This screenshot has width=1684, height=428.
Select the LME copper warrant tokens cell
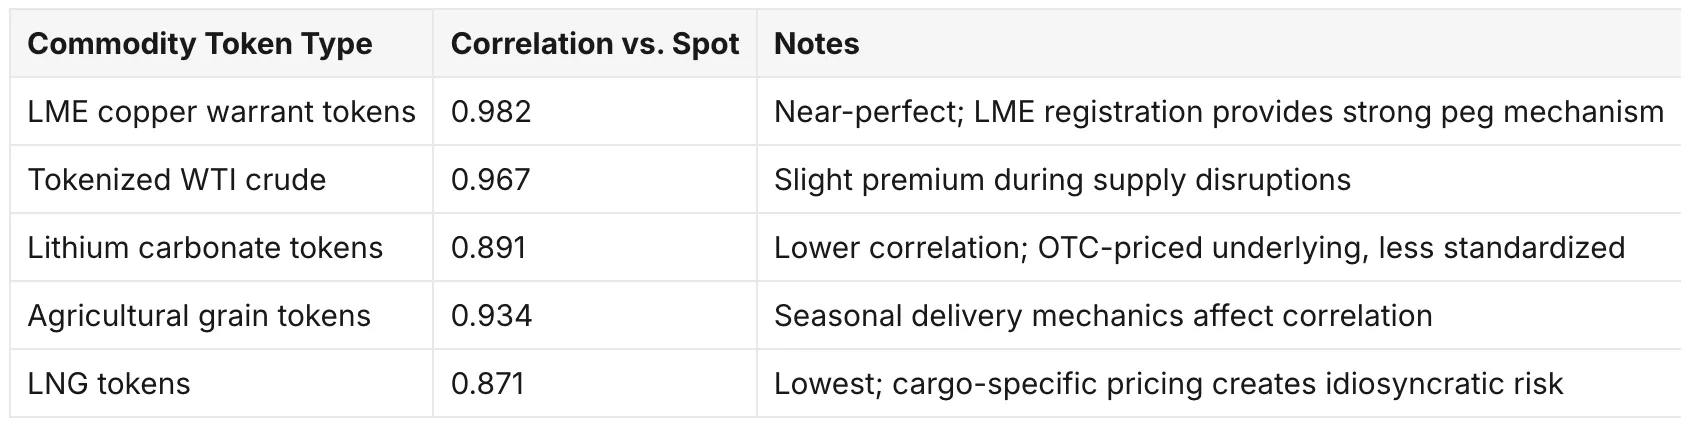point(221,111)
